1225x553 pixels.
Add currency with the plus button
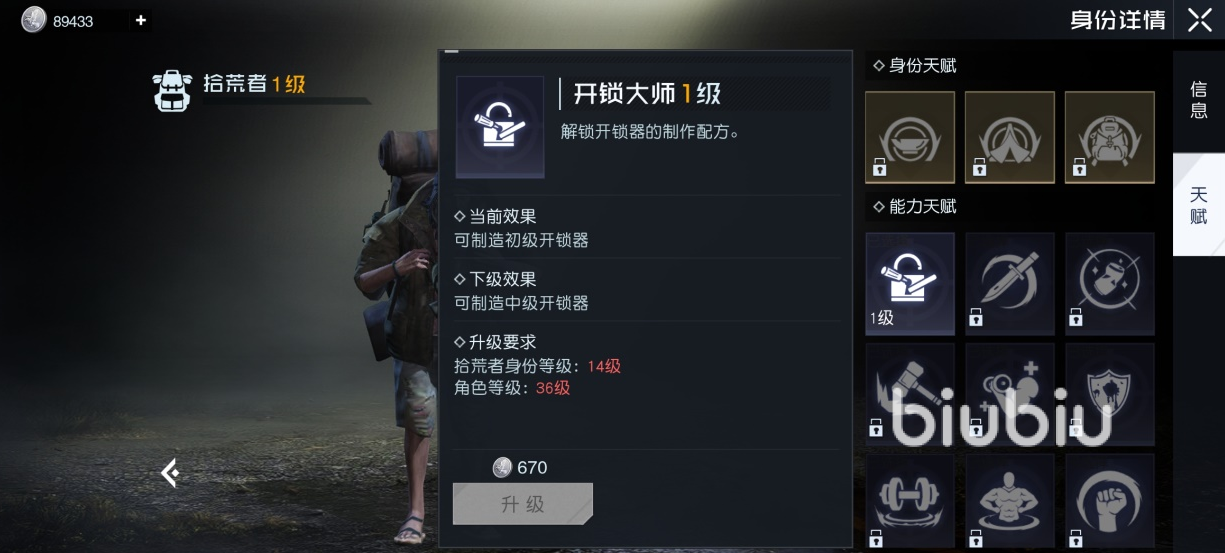coord(141,20)
